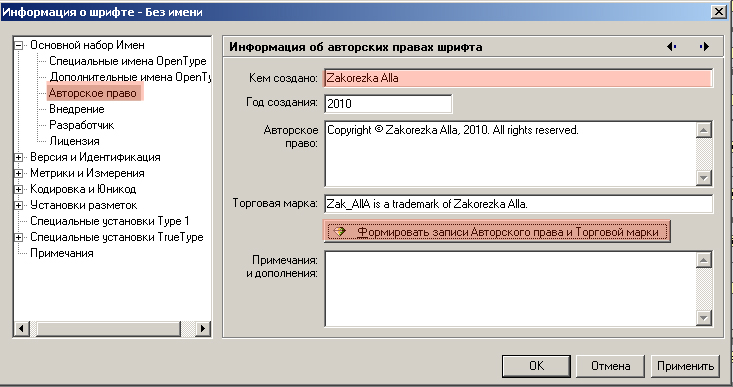Click the gem icon on the build records button

[339, 232]
